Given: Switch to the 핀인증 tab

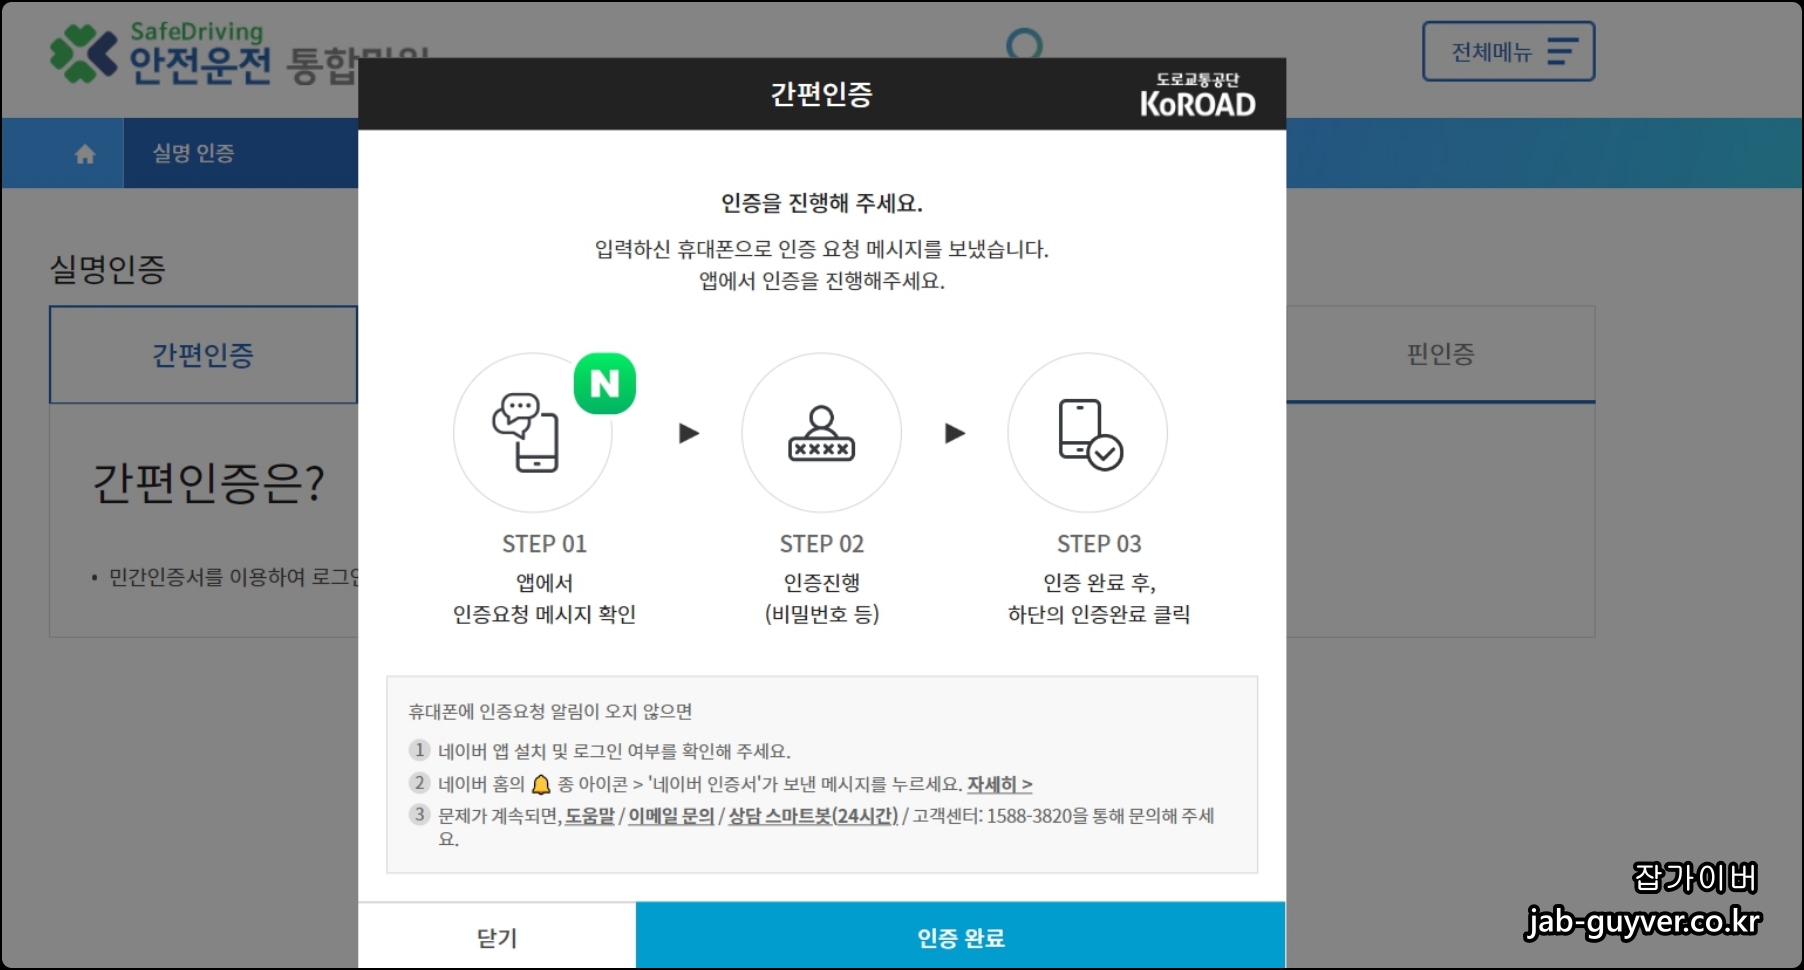Looking at the screenshot, I should pyautogui.click(x=1440, y=352).
